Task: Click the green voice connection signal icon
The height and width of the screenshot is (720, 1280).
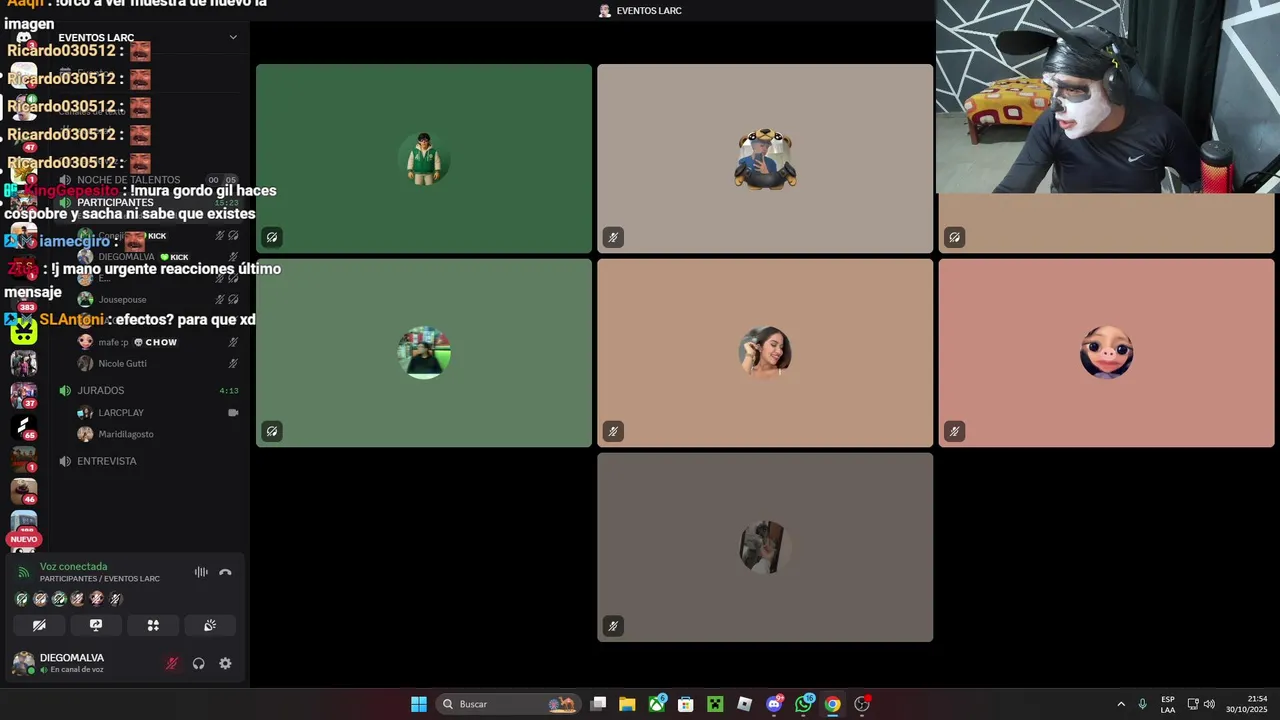Action: tap(24, 572)
